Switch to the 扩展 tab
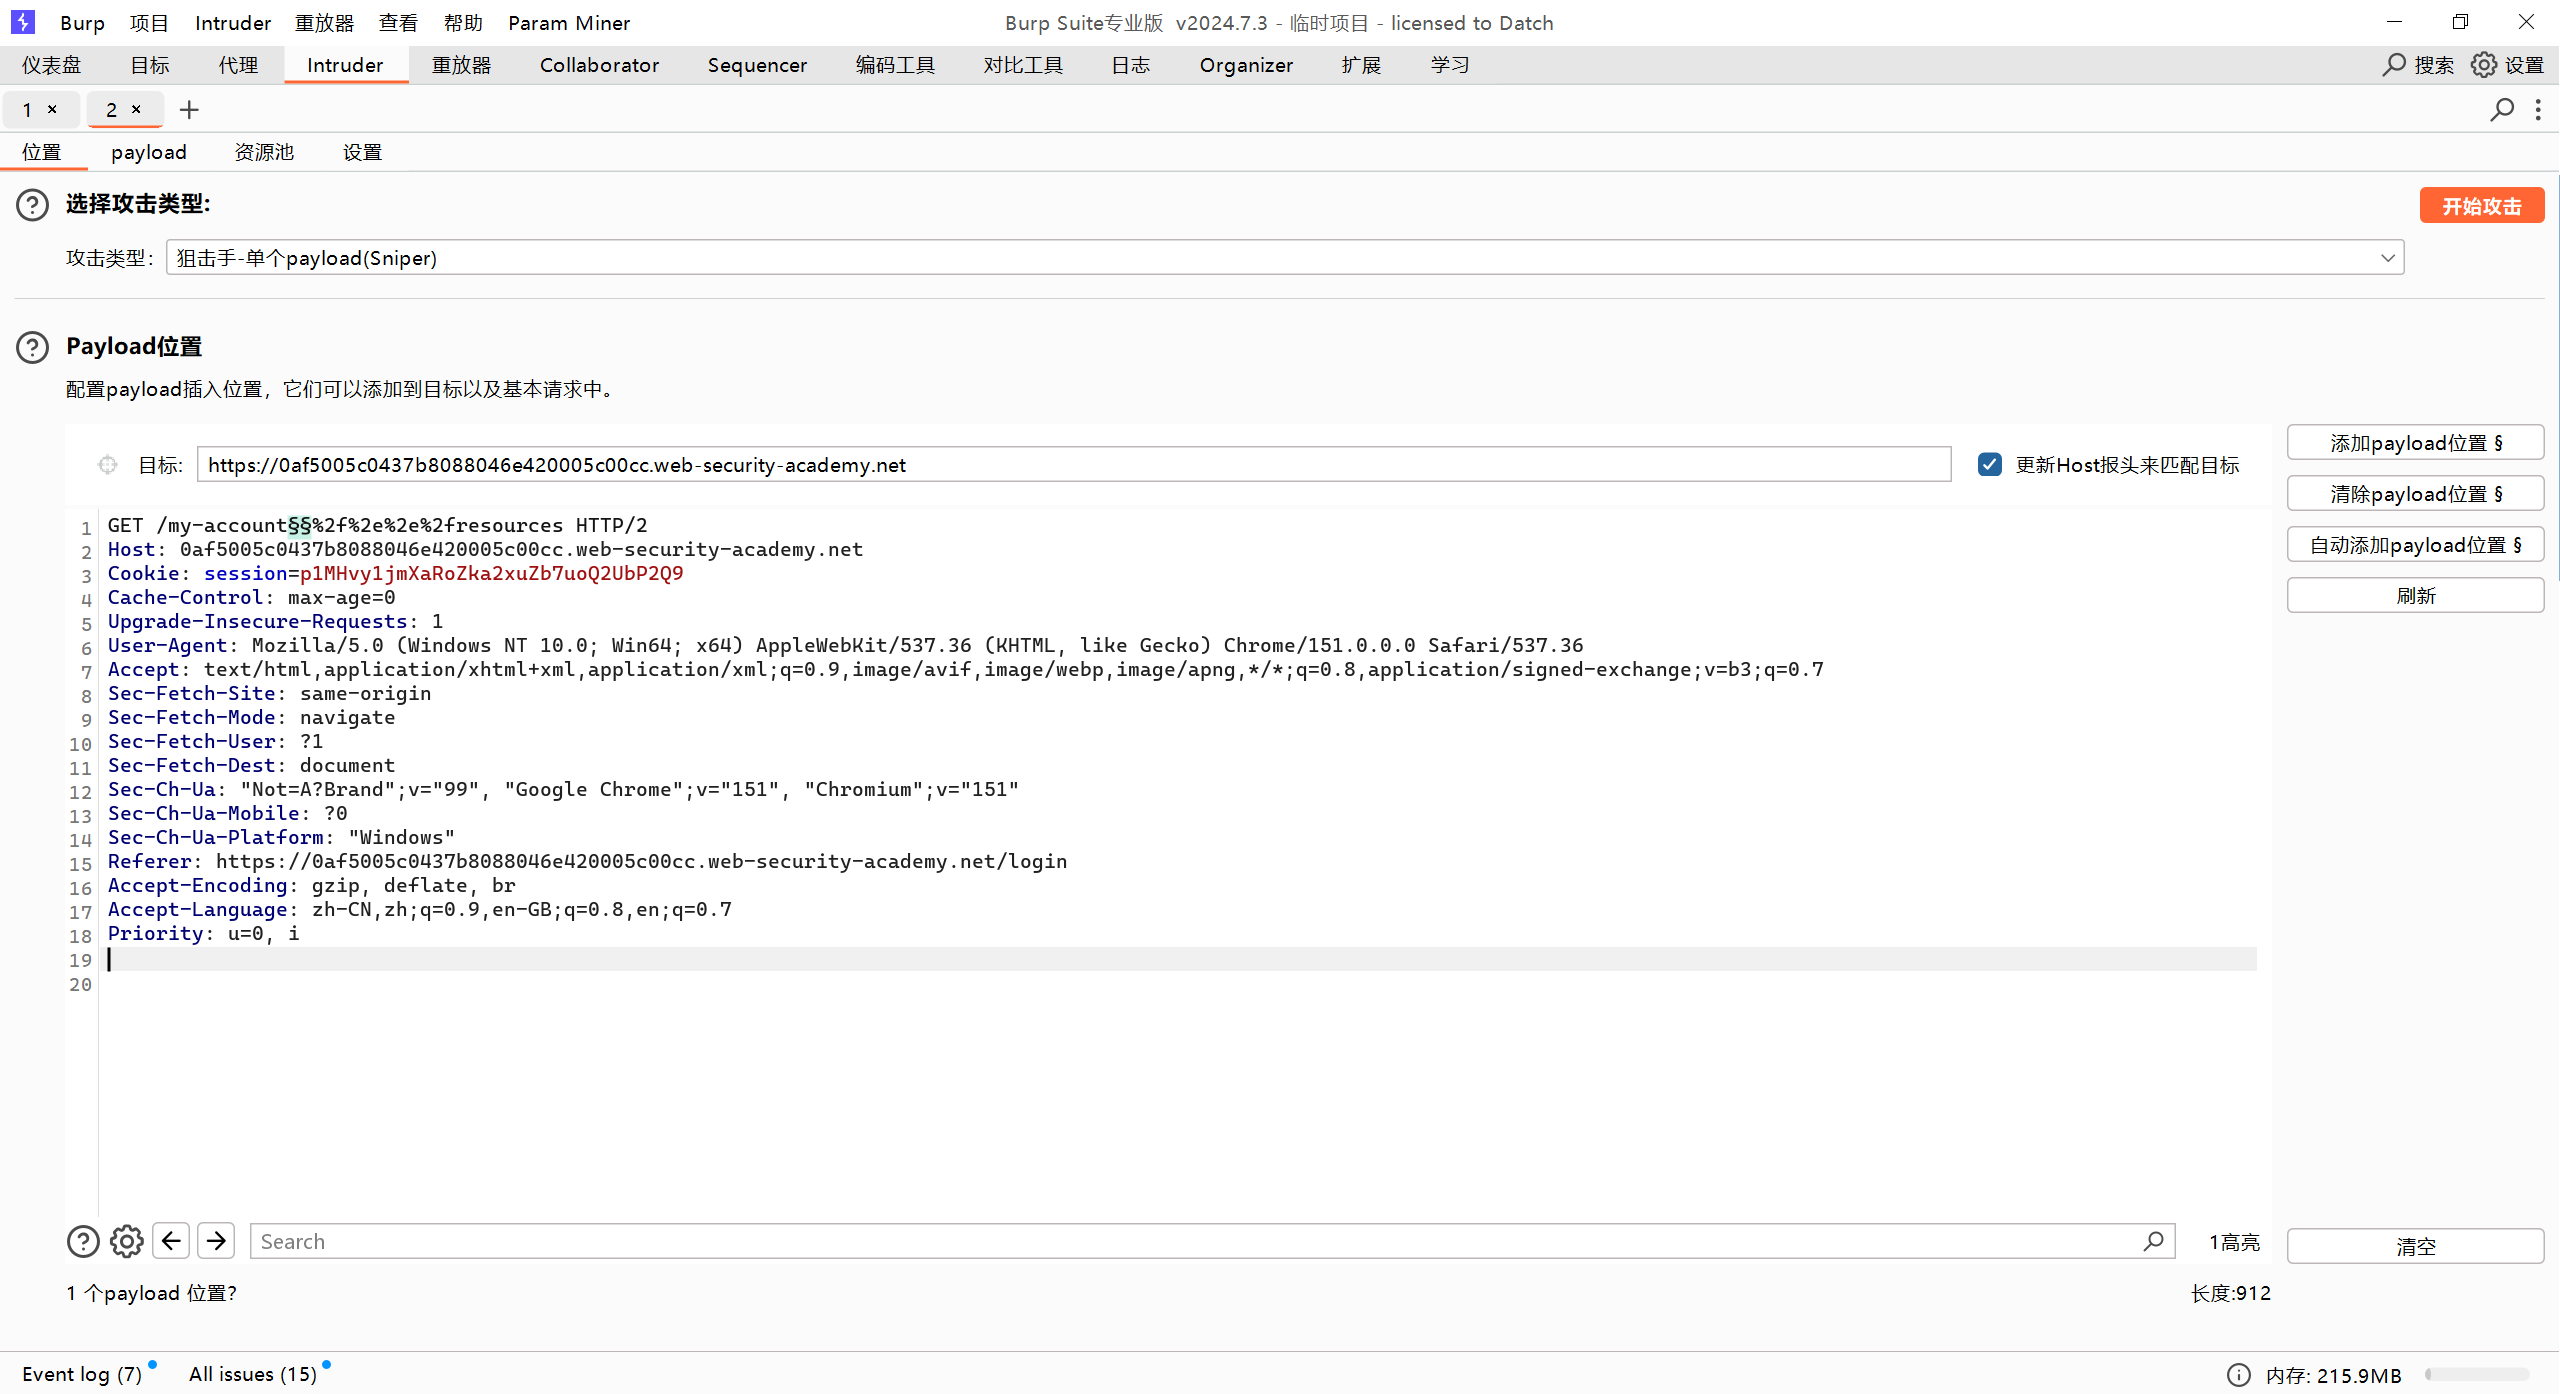Image resolution: width=2560 pixels, height=1394 pixels. [x=1361, y=65]
